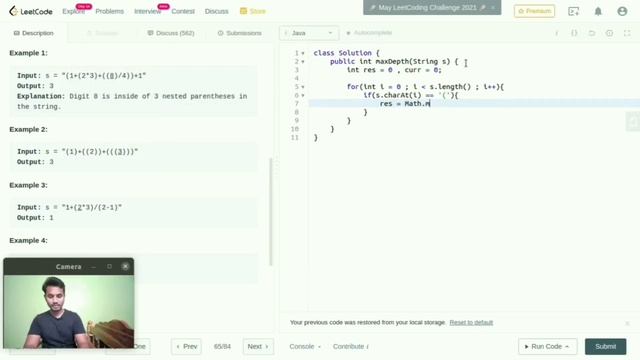This screenshot has height=360, width=640.
Task: Open the Java language dropdown
Action: [x=309, y=33]
